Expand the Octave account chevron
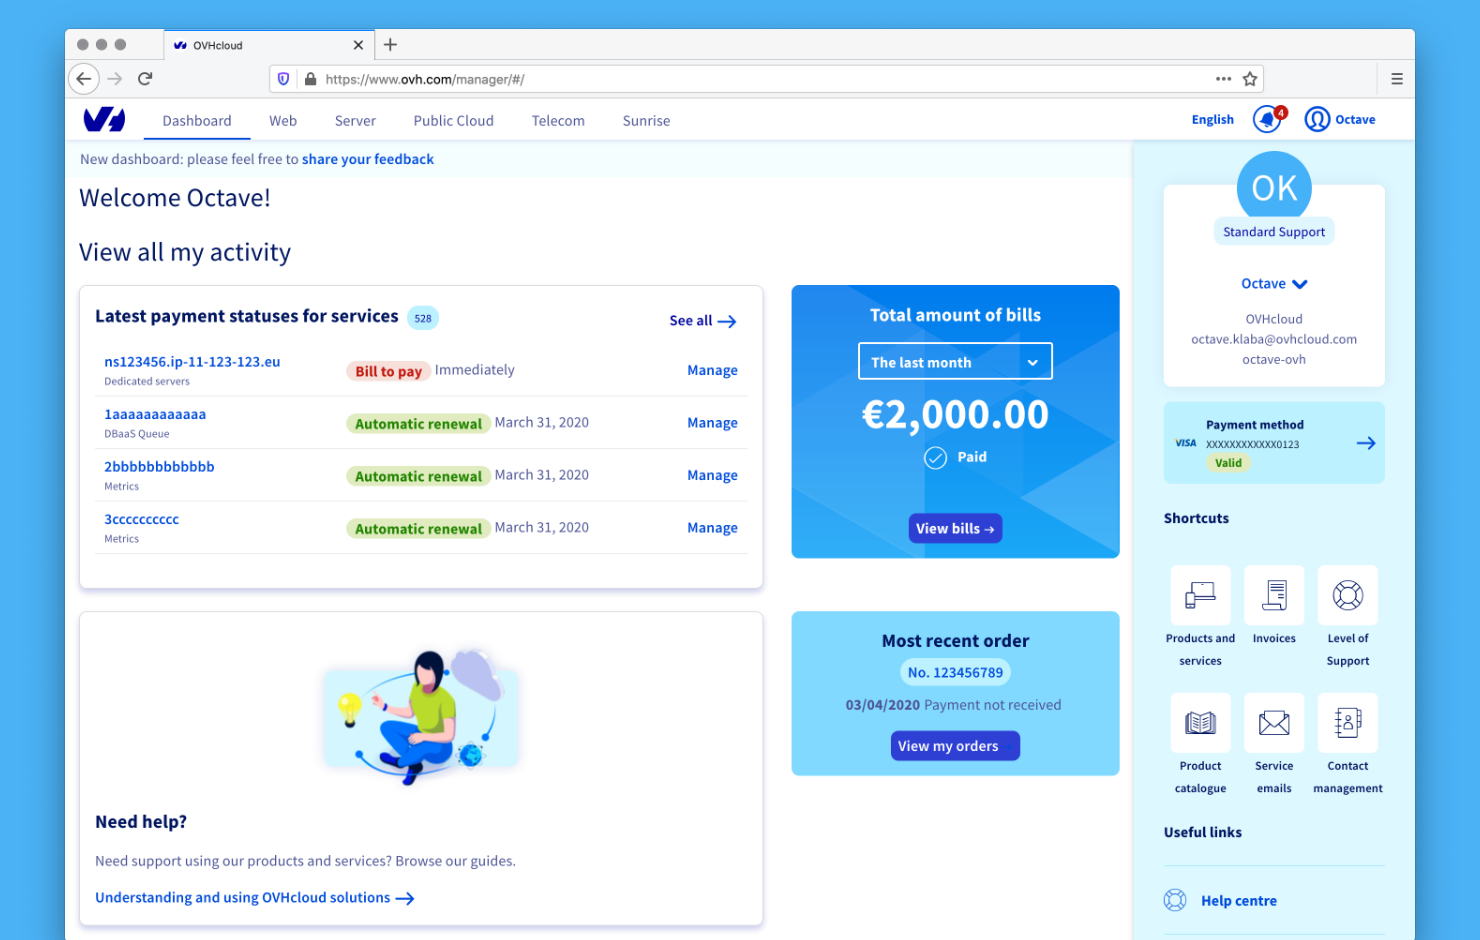The image size is (1480, 940). click(x=1300, y=284)
